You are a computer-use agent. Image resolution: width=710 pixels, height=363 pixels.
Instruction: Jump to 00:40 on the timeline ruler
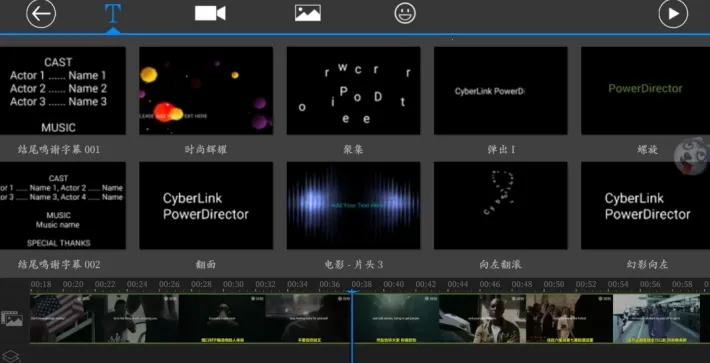tap(394, 284)
